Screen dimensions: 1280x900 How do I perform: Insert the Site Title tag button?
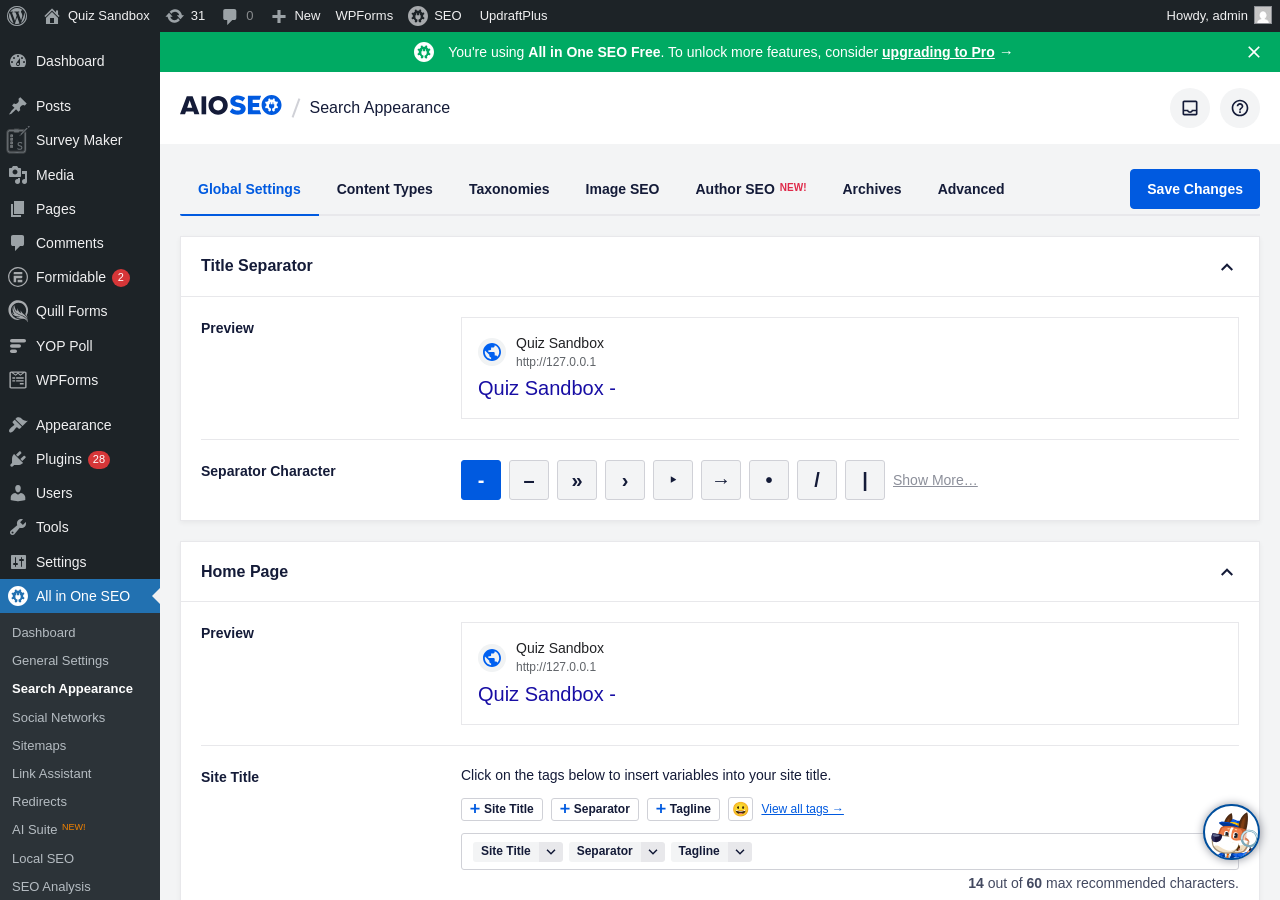tap(502, 809)
